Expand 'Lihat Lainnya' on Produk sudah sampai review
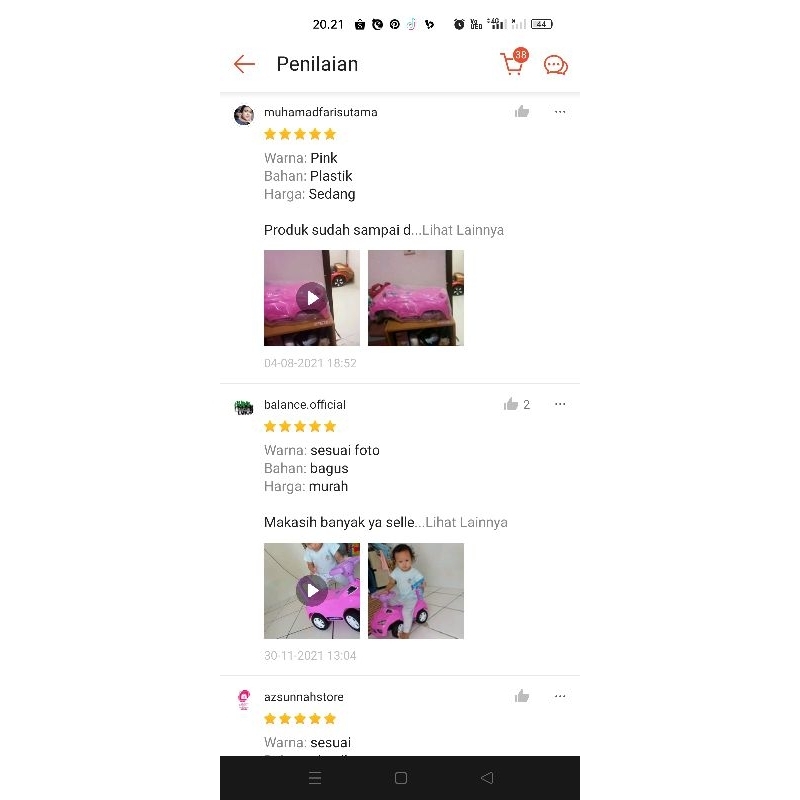Viewport: 800px width, 800px height. tap(463, 230)
